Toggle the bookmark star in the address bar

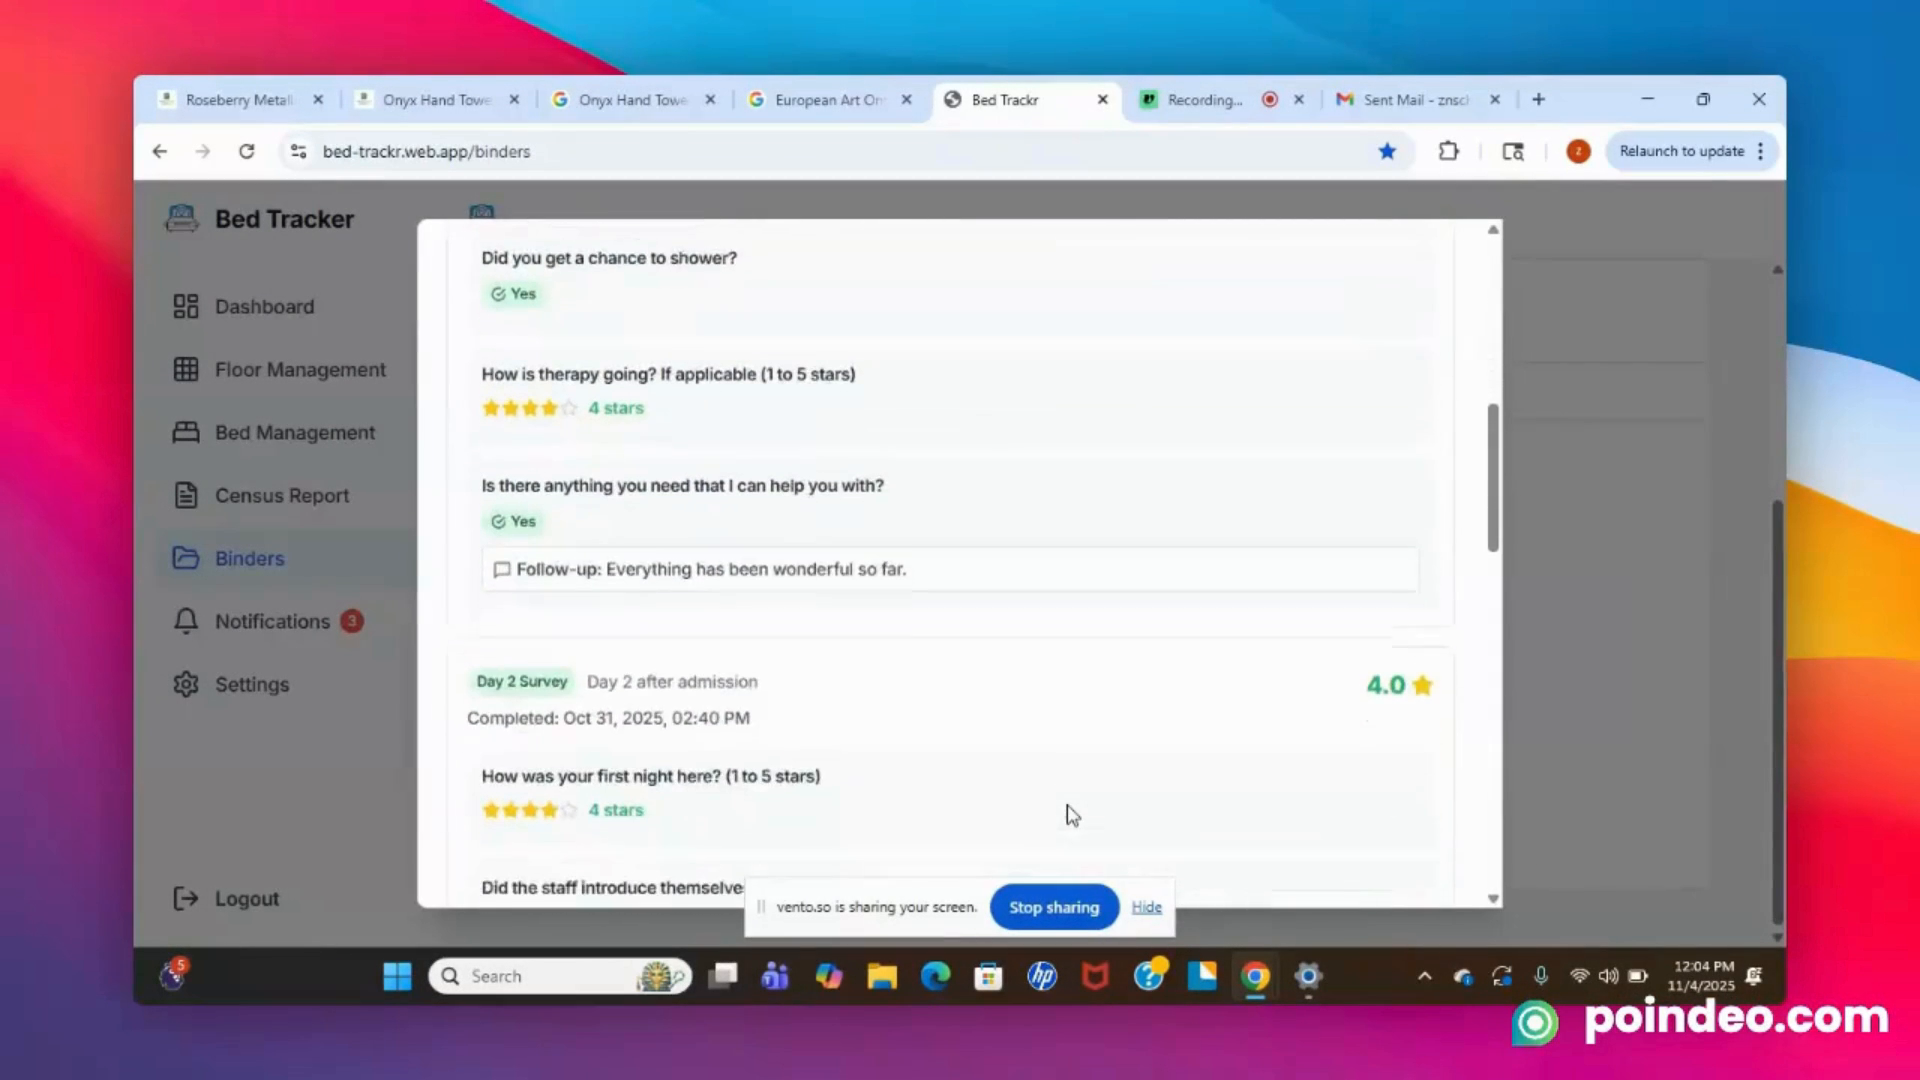click(1387, 151)
